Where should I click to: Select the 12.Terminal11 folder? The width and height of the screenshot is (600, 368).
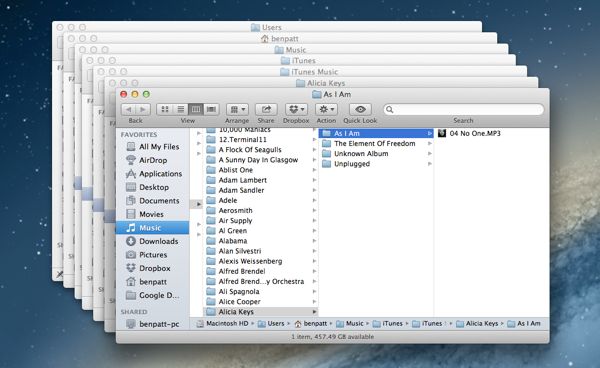click(x=260, y=140)
